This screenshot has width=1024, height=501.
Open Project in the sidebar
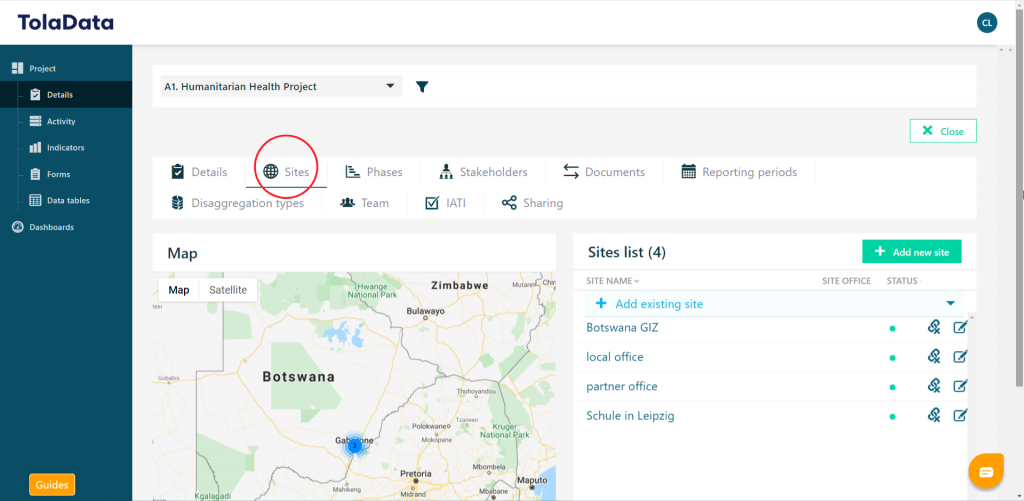pos(42,68)
